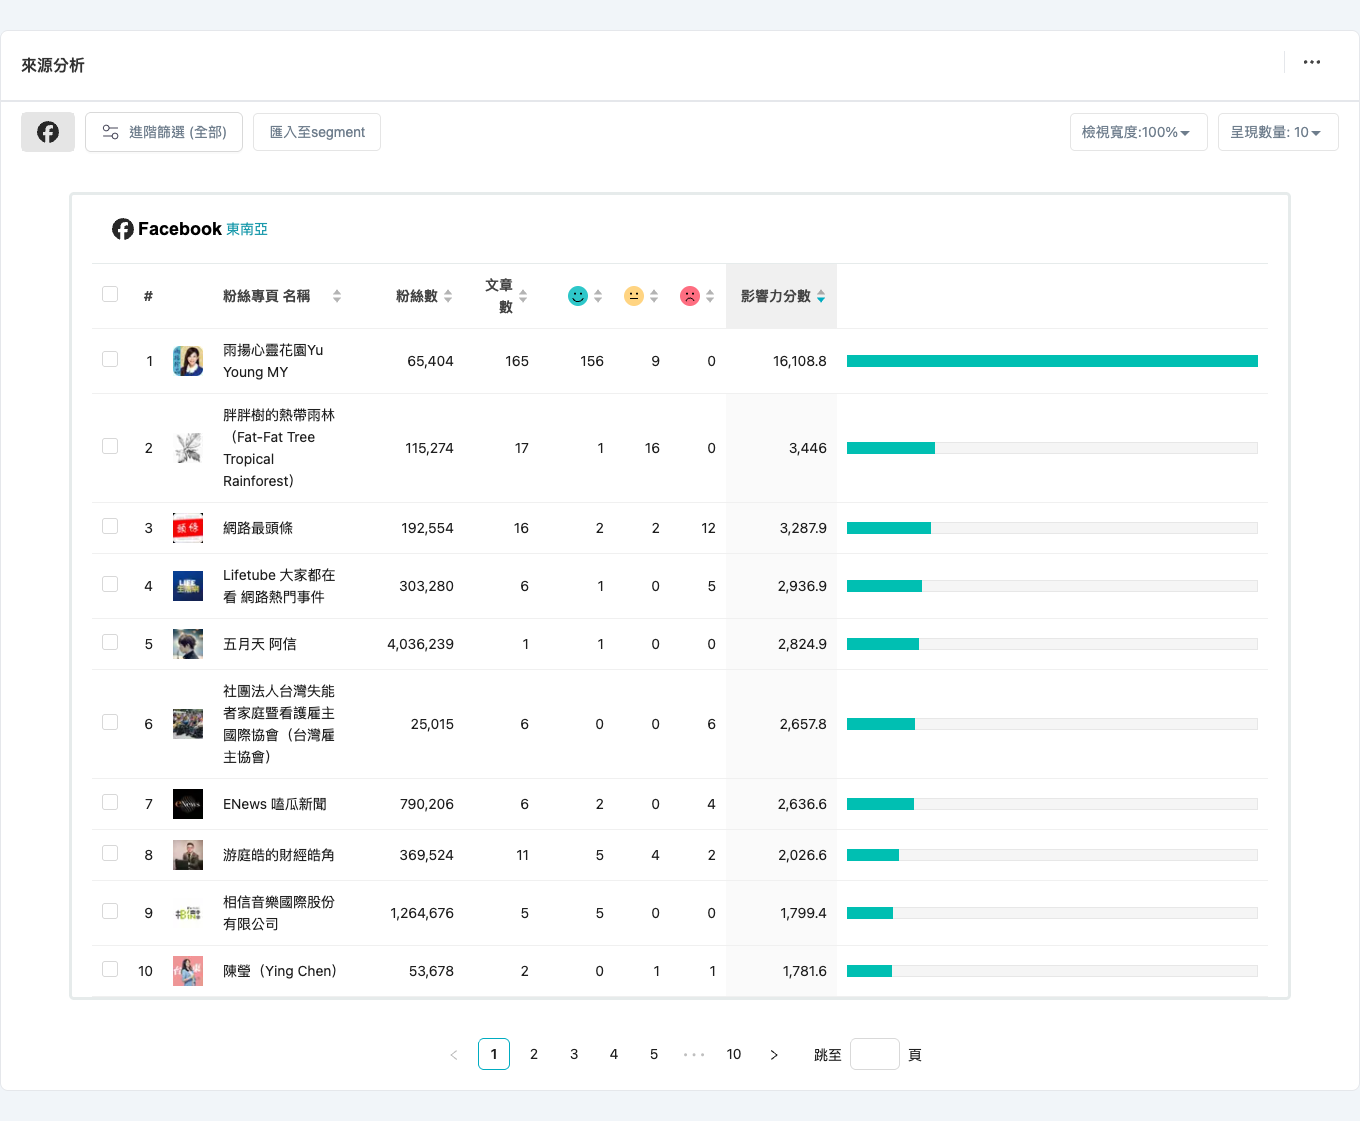Image resolution: width=1360 pixels, height=1121 pixels.
Task: Go to the next page arrow
Action: [x=774, y=1054]
